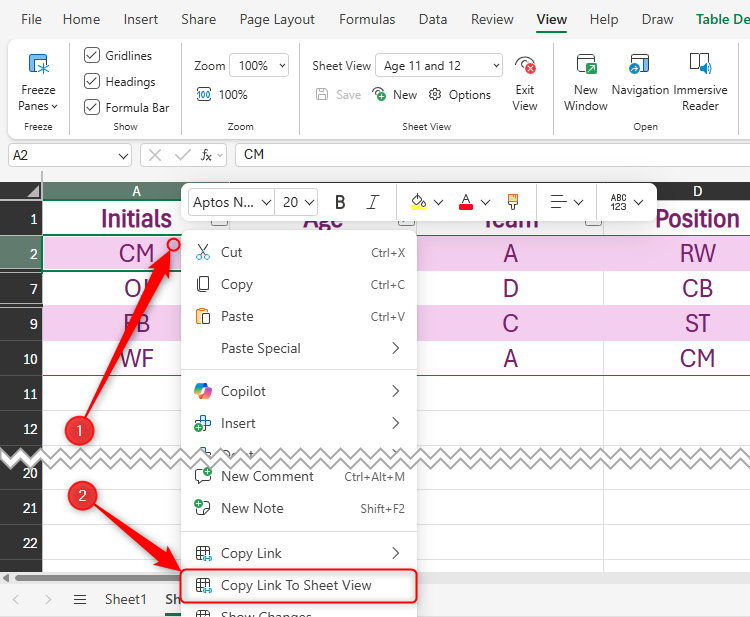The width and height of the screenshot is (750, 617).
Task: Click the Exit View icon
Action: (x=525, y=65)
